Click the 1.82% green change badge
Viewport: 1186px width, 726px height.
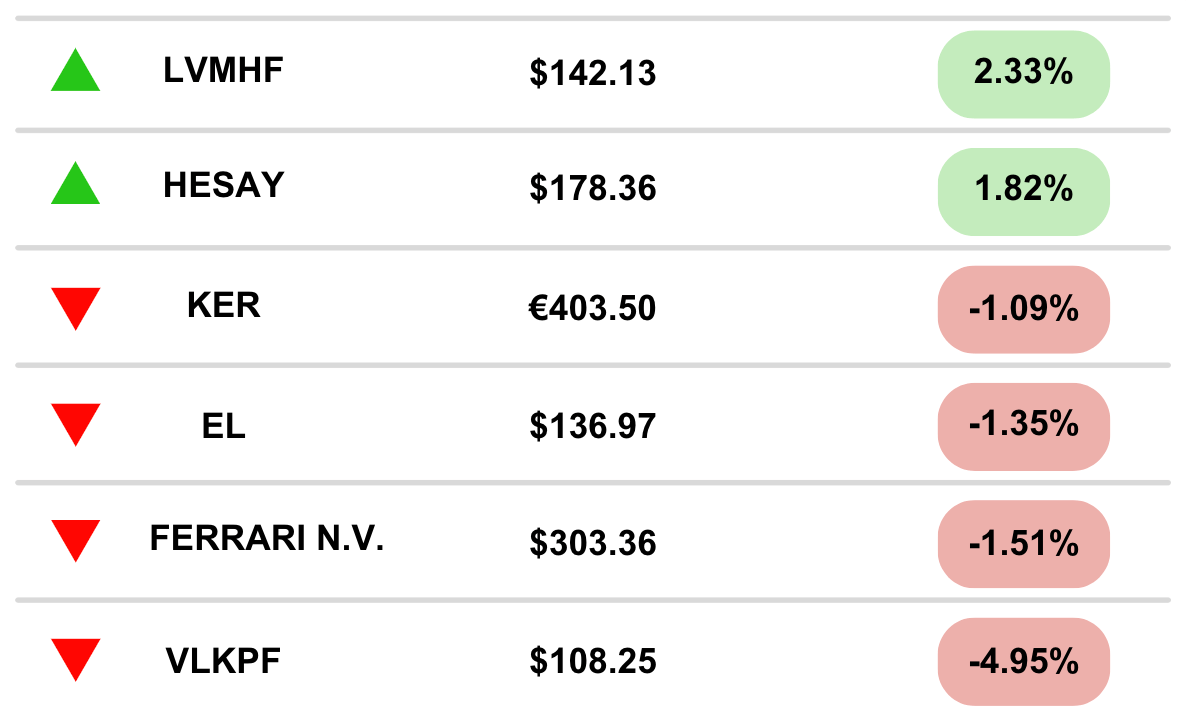point(1023,192)
